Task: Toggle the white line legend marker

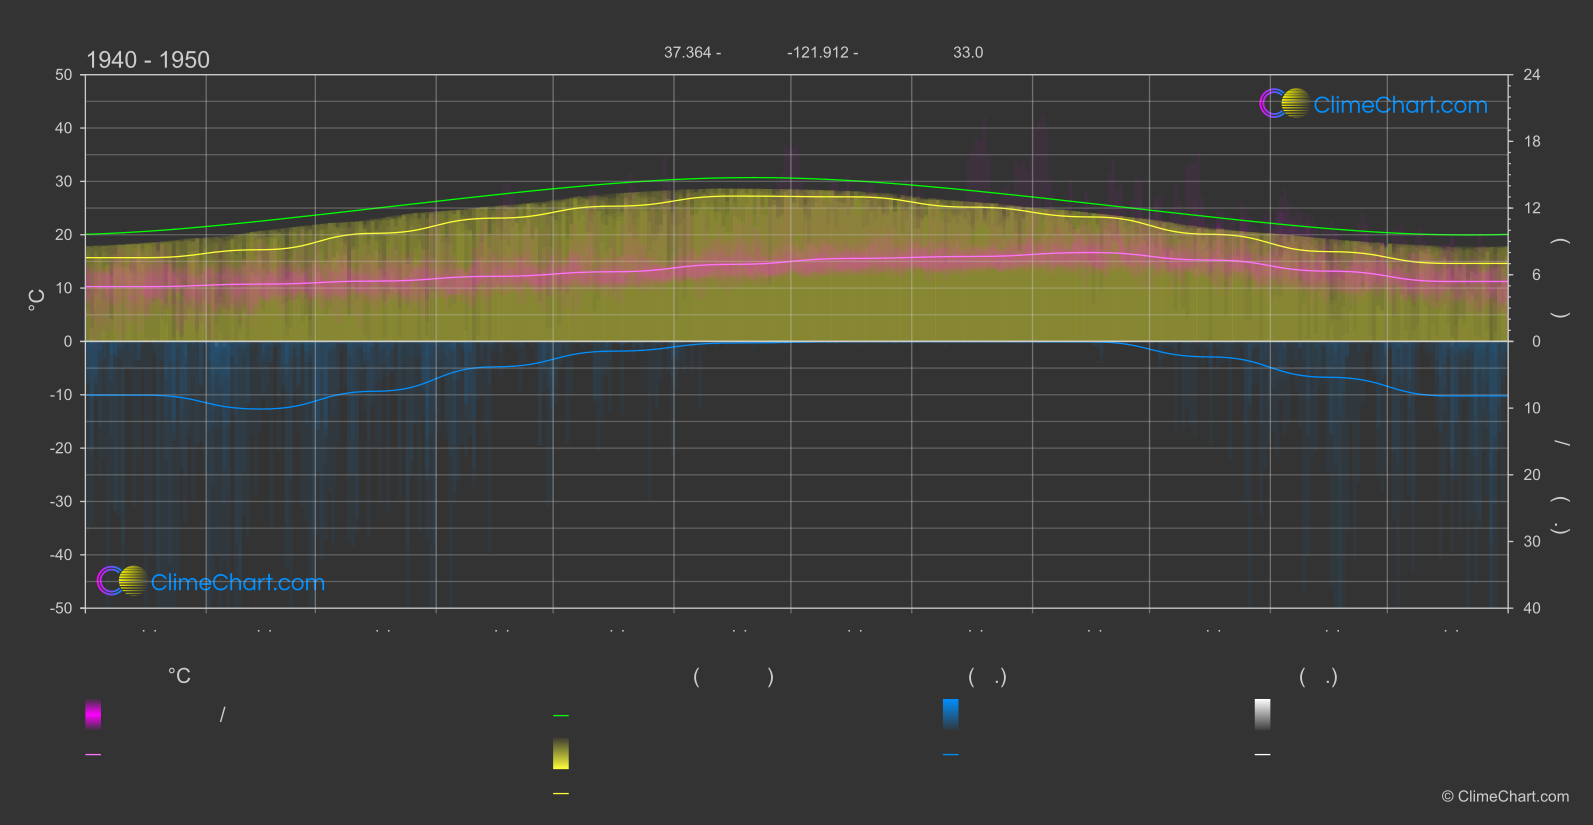Action: (x=1263, y=755)
